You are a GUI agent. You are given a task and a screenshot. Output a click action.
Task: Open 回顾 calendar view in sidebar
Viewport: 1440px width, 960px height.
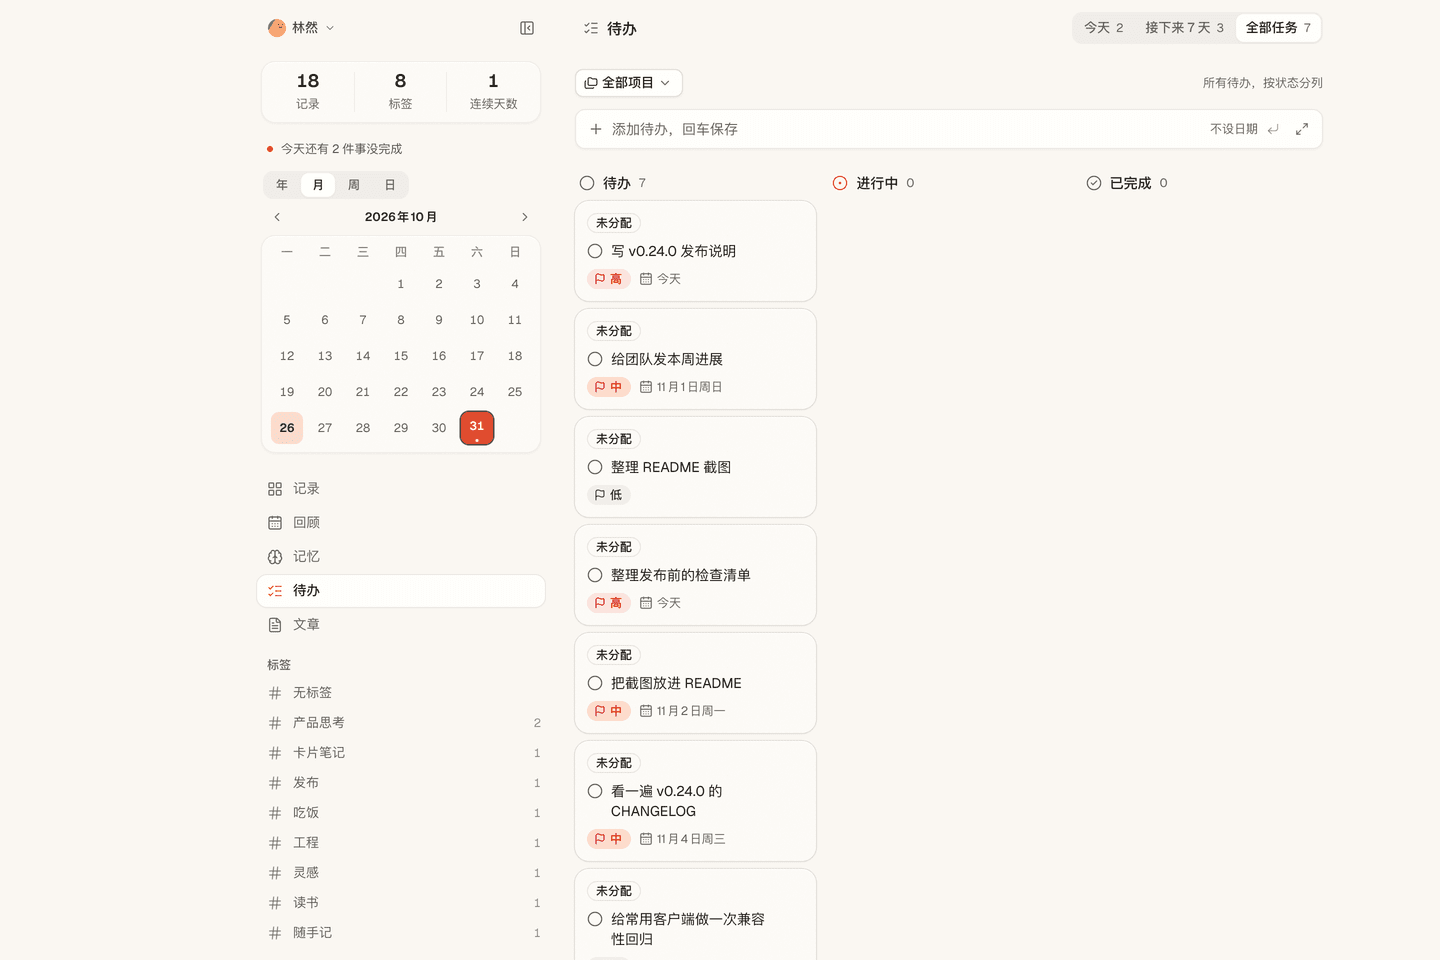click(x=401, y=523)
